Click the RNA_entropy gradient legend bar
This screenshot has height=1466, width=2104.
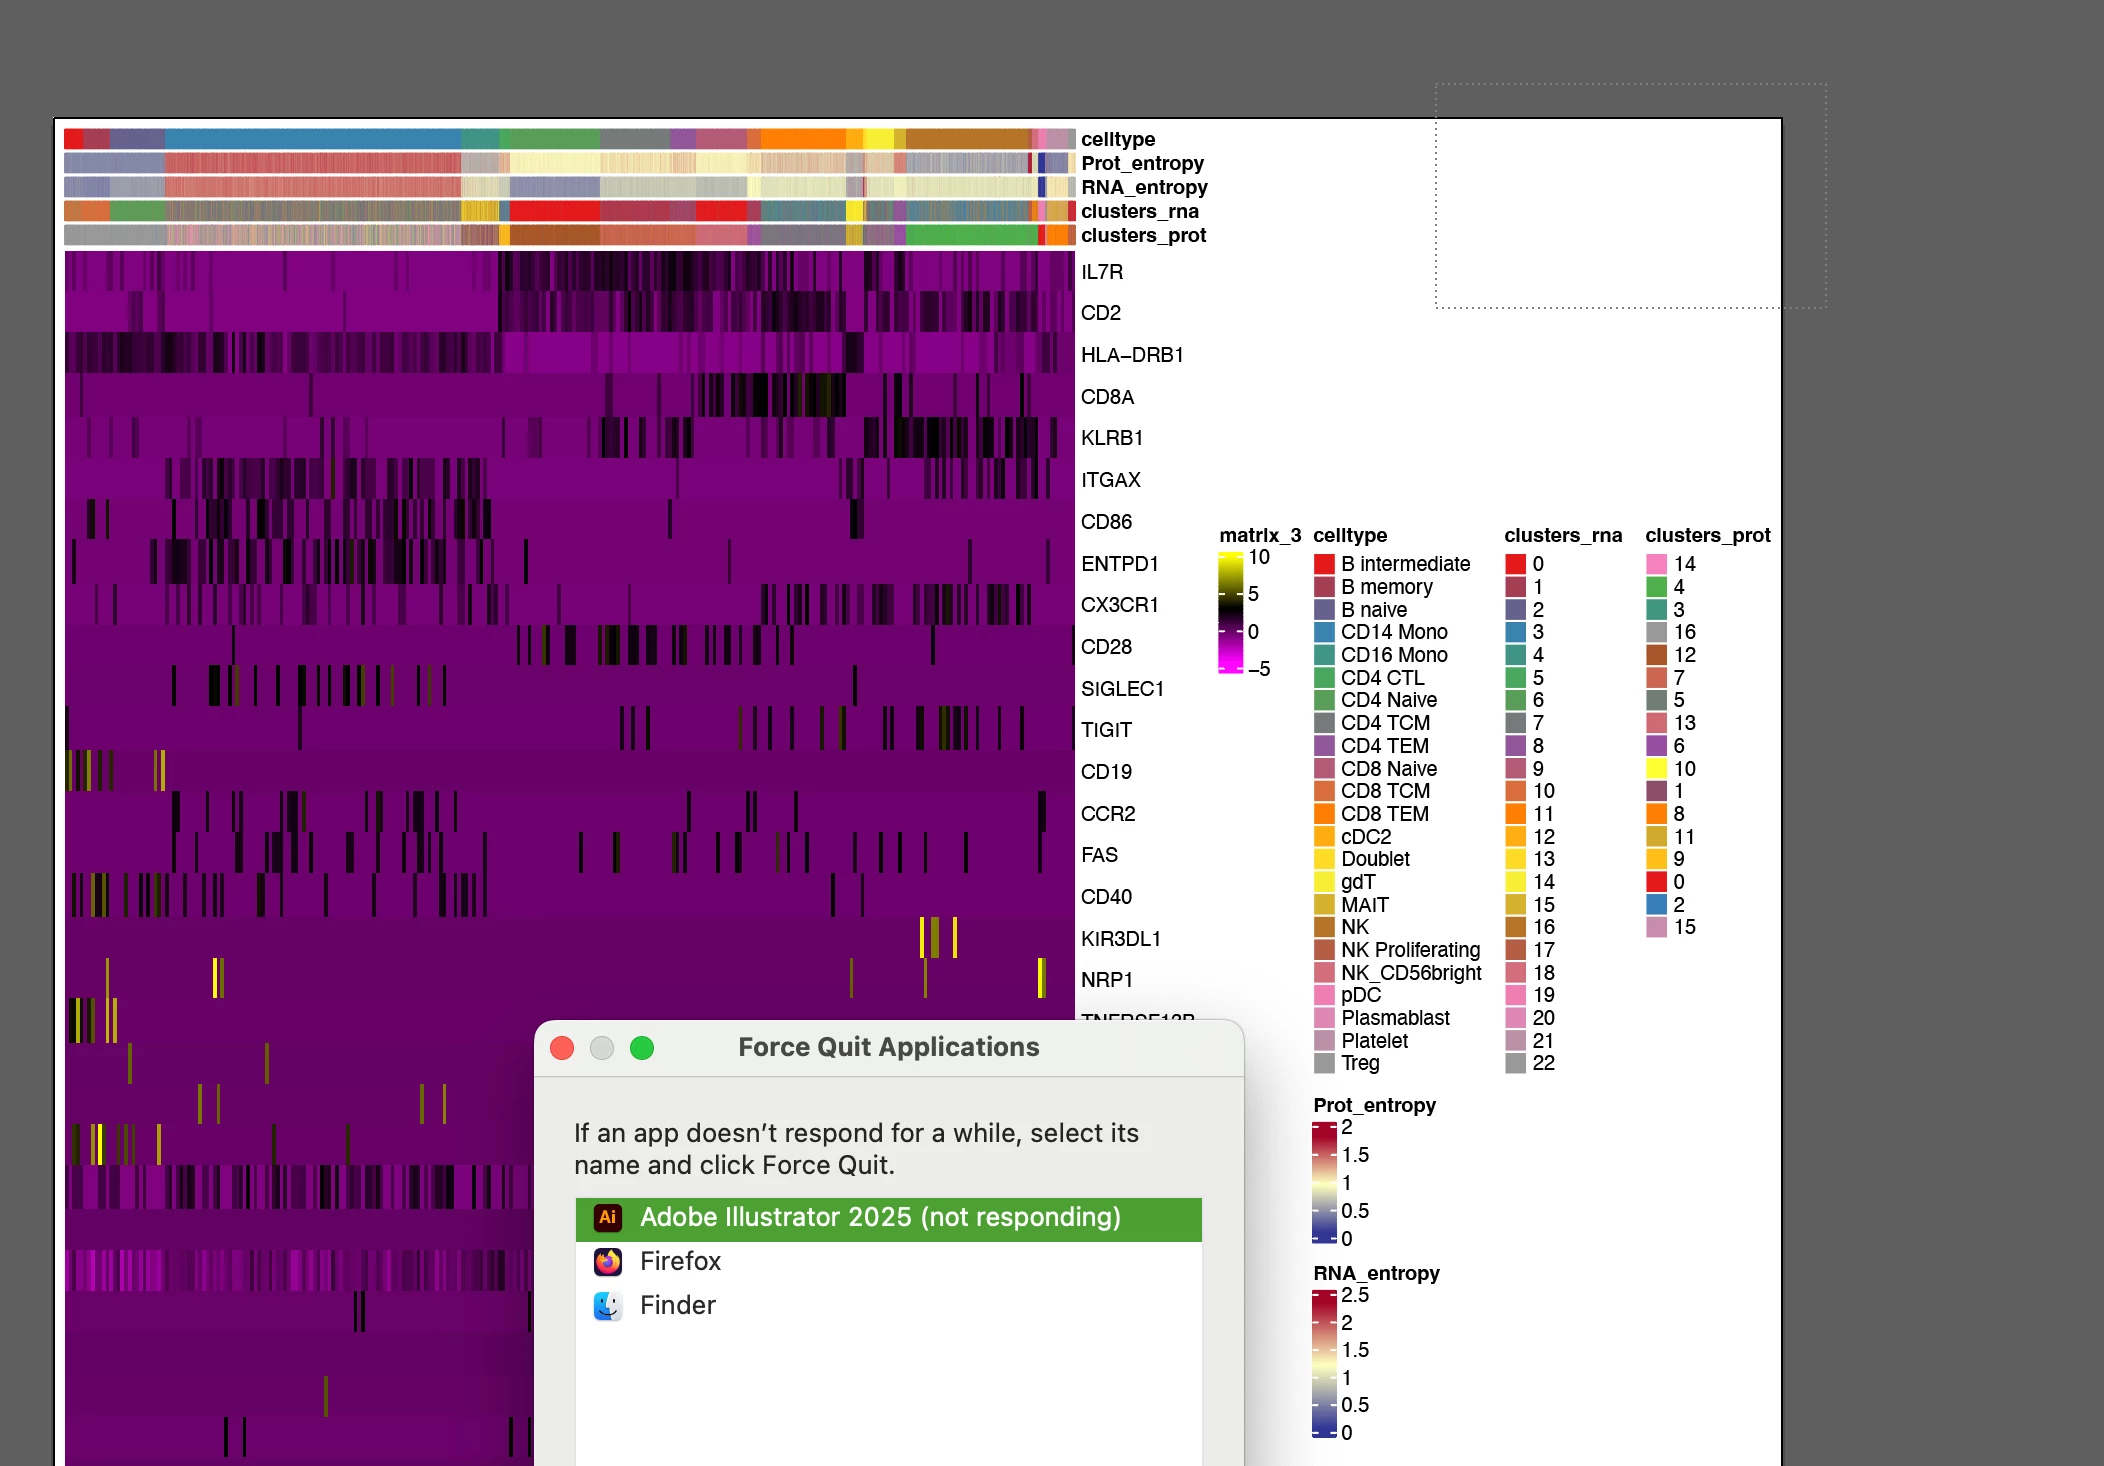point(1324,1363)
